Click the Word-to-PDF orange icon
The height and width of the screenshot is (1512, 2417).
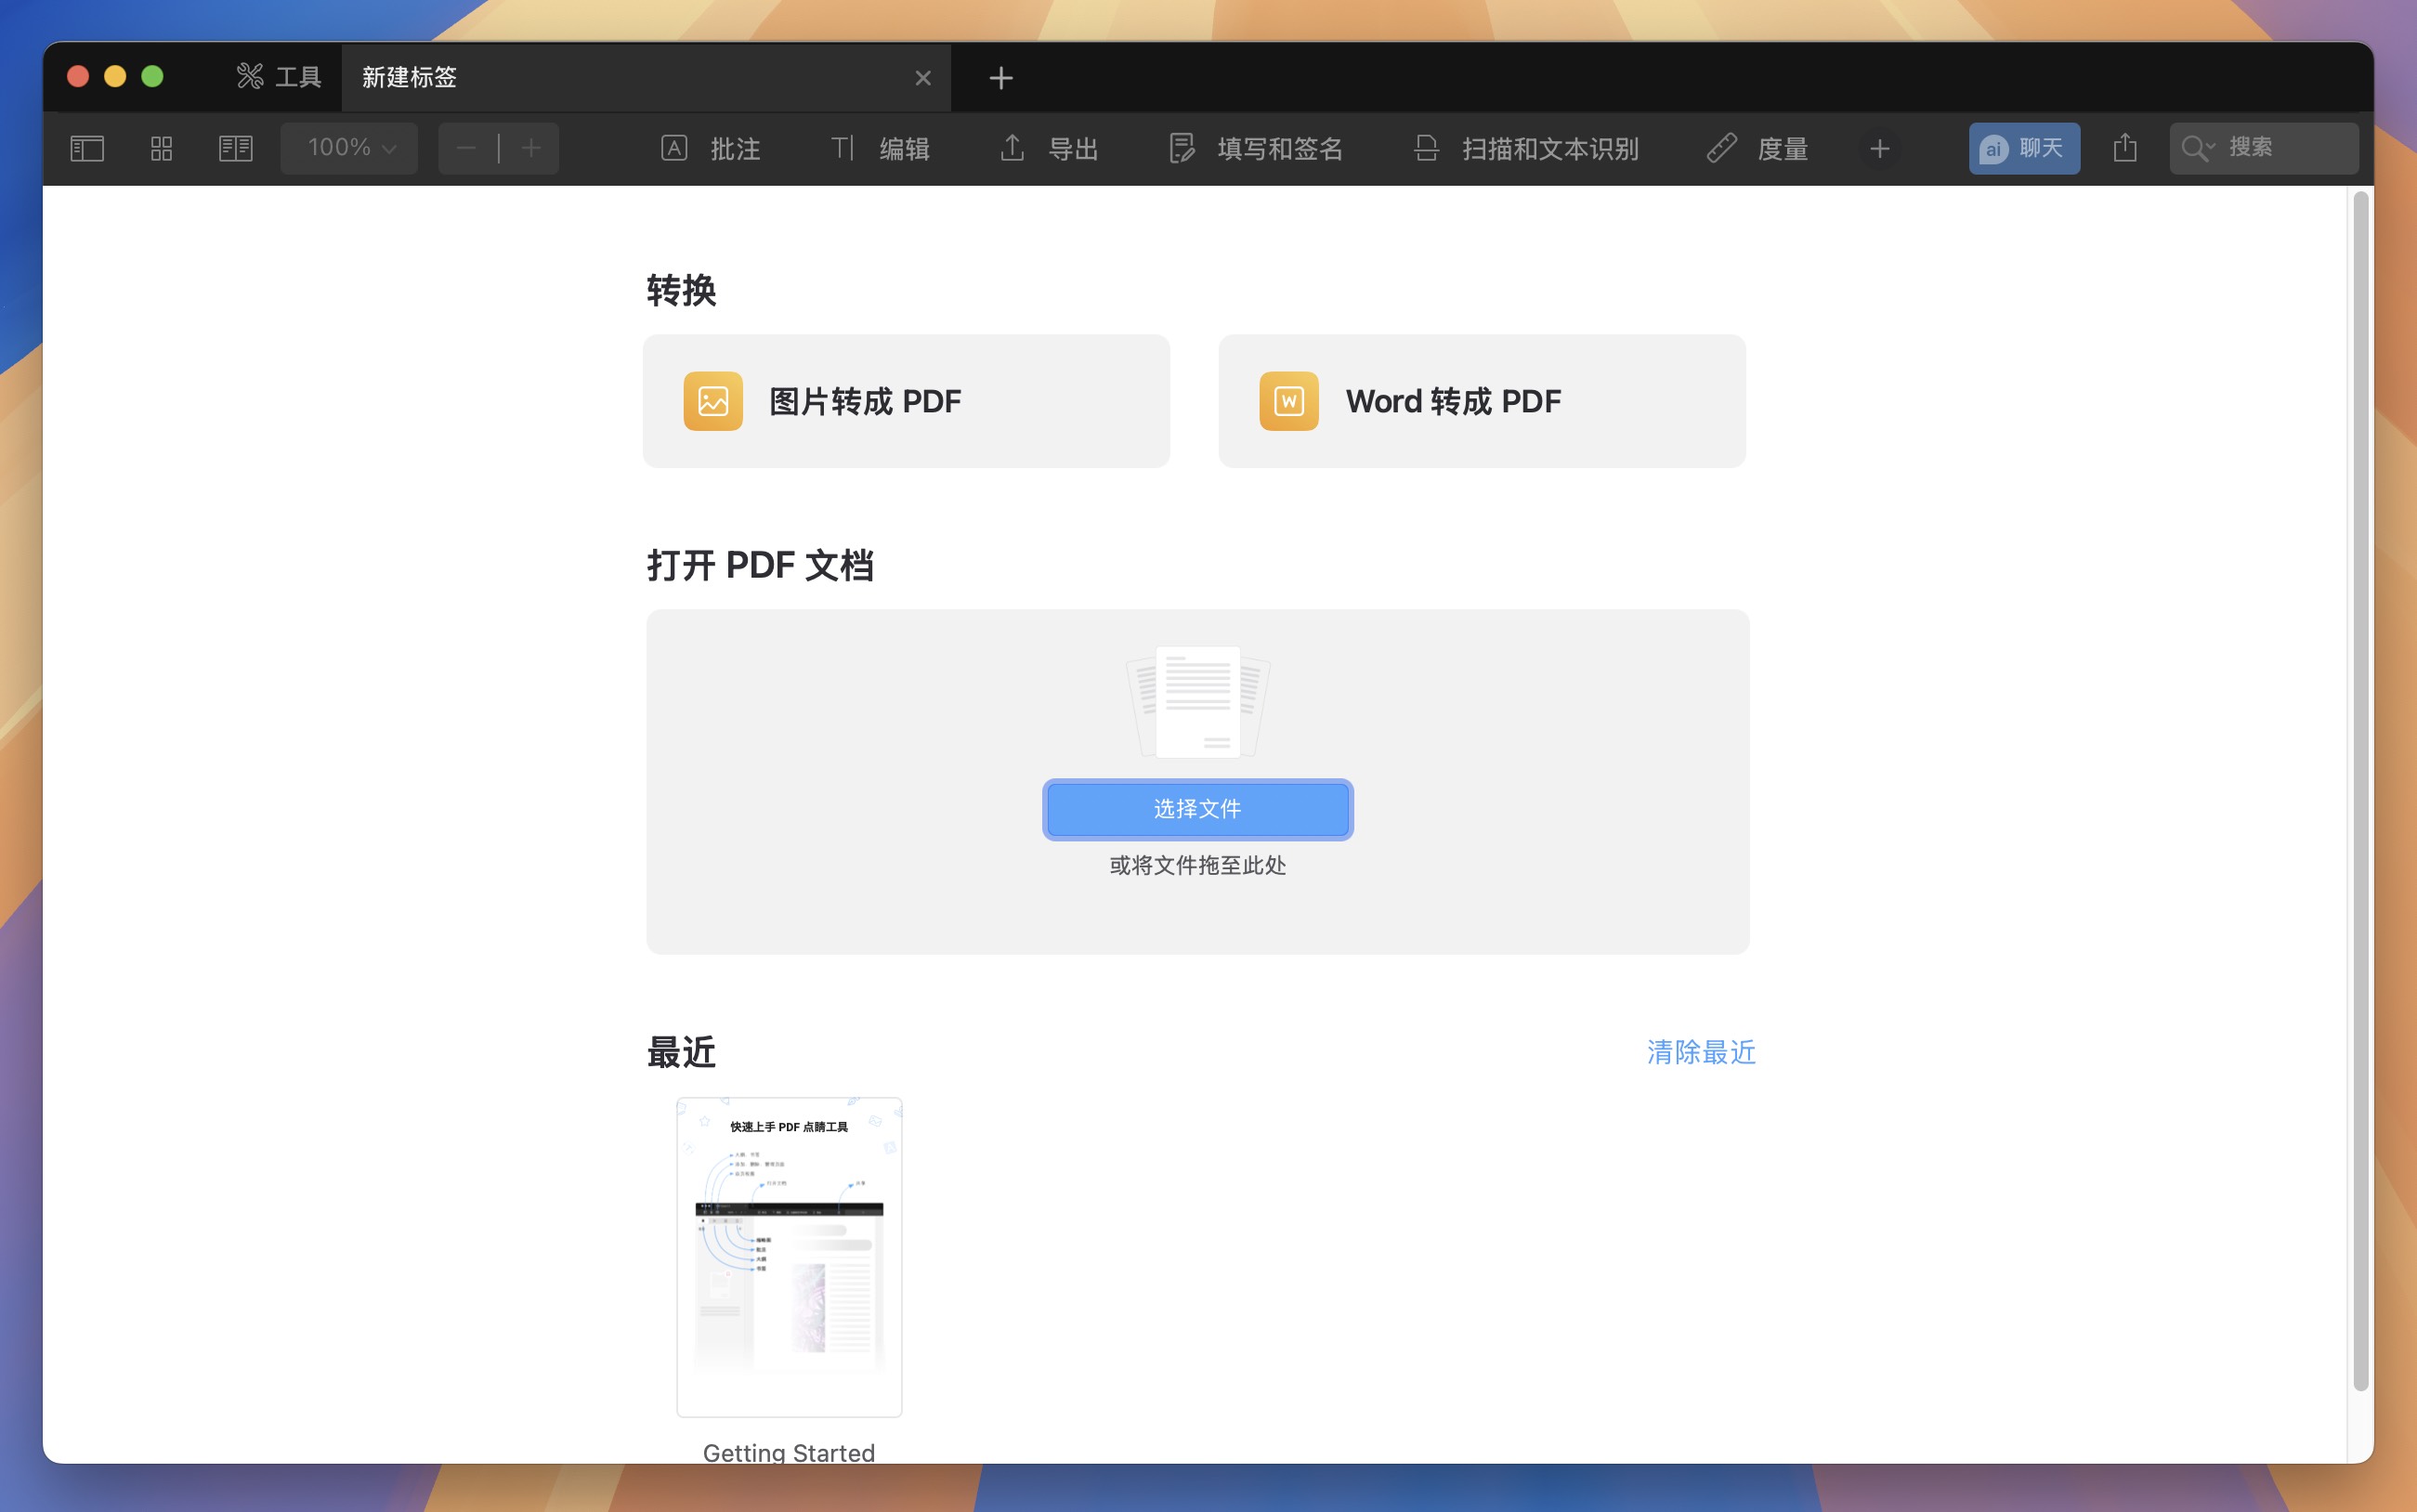pyautogui.click(x=1289, y=401)
